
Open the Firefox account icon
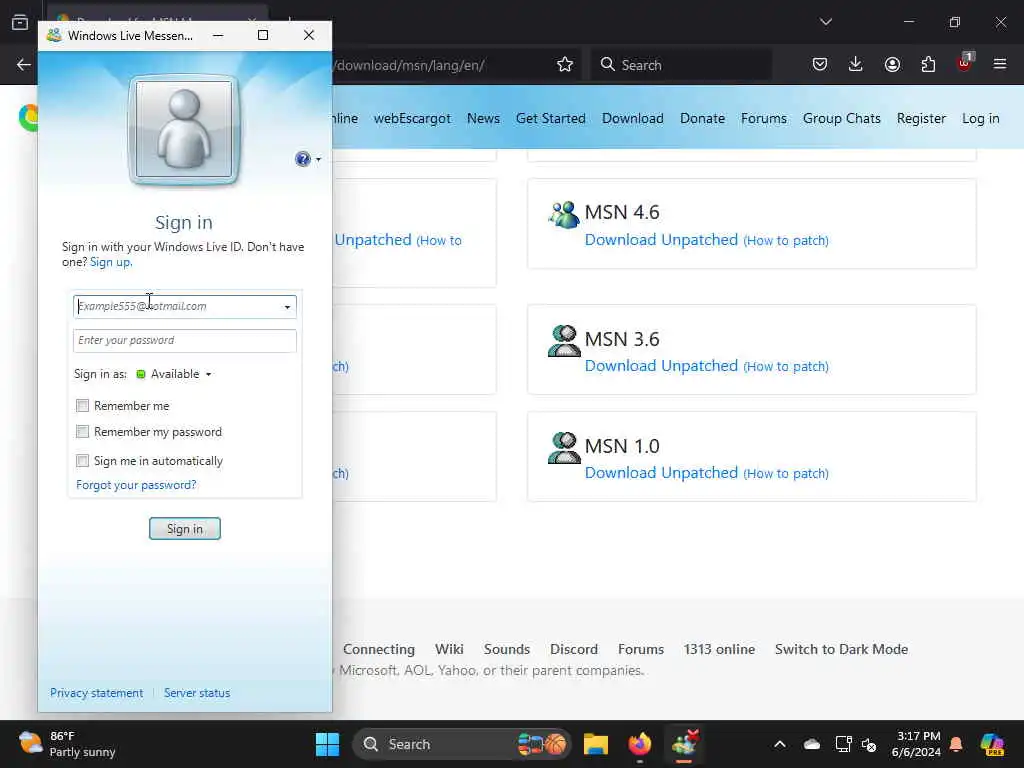coord(892,64)
